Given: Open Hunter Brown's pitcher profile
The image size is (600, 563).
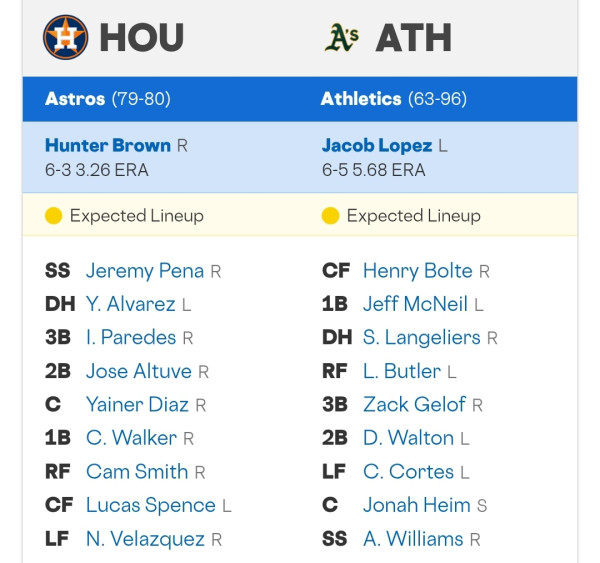Looking at the screenshot, I should 108,145.
